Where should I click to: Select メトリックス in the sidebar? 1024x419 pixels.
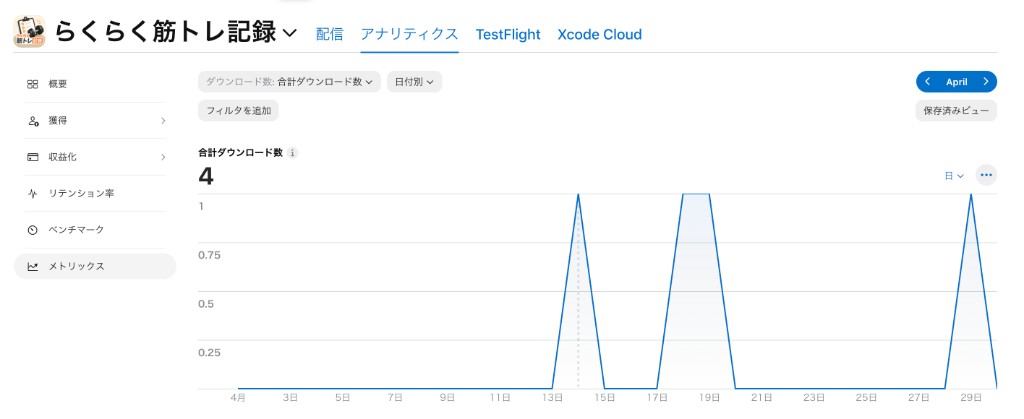click(x=95, y=266)
